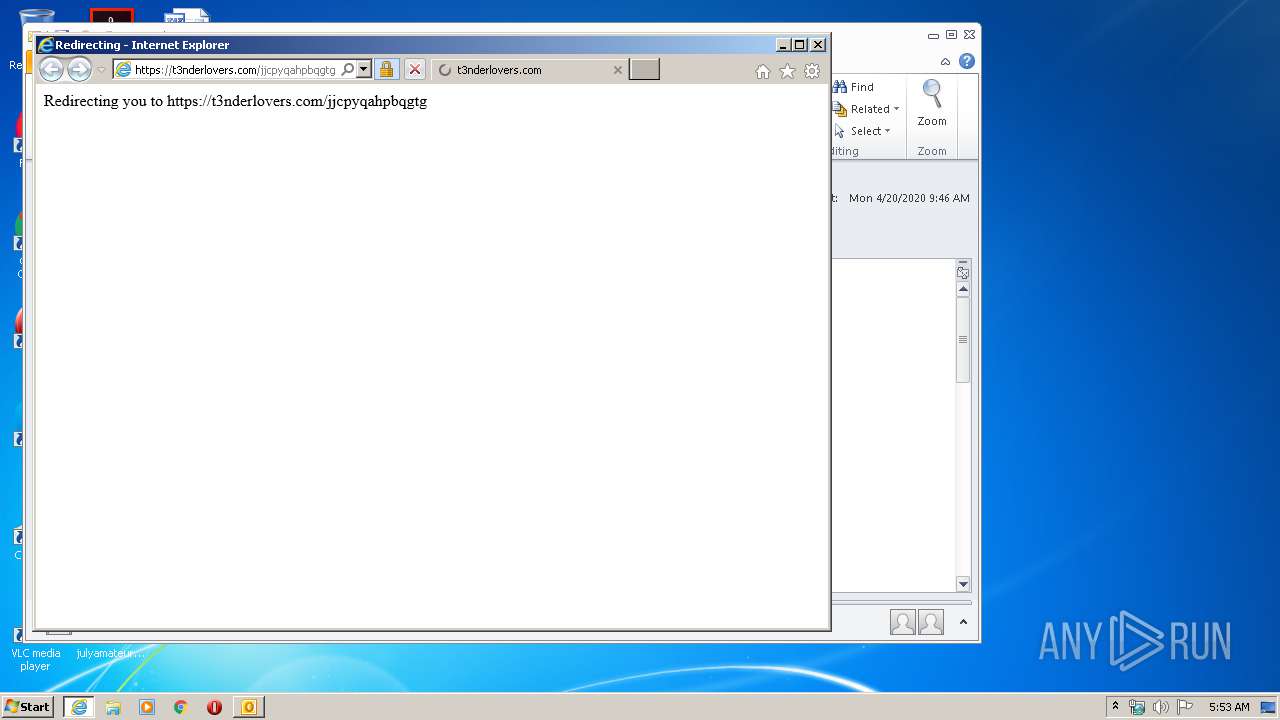
Task: Click the network tray icon
Action: click(1137, 707)
